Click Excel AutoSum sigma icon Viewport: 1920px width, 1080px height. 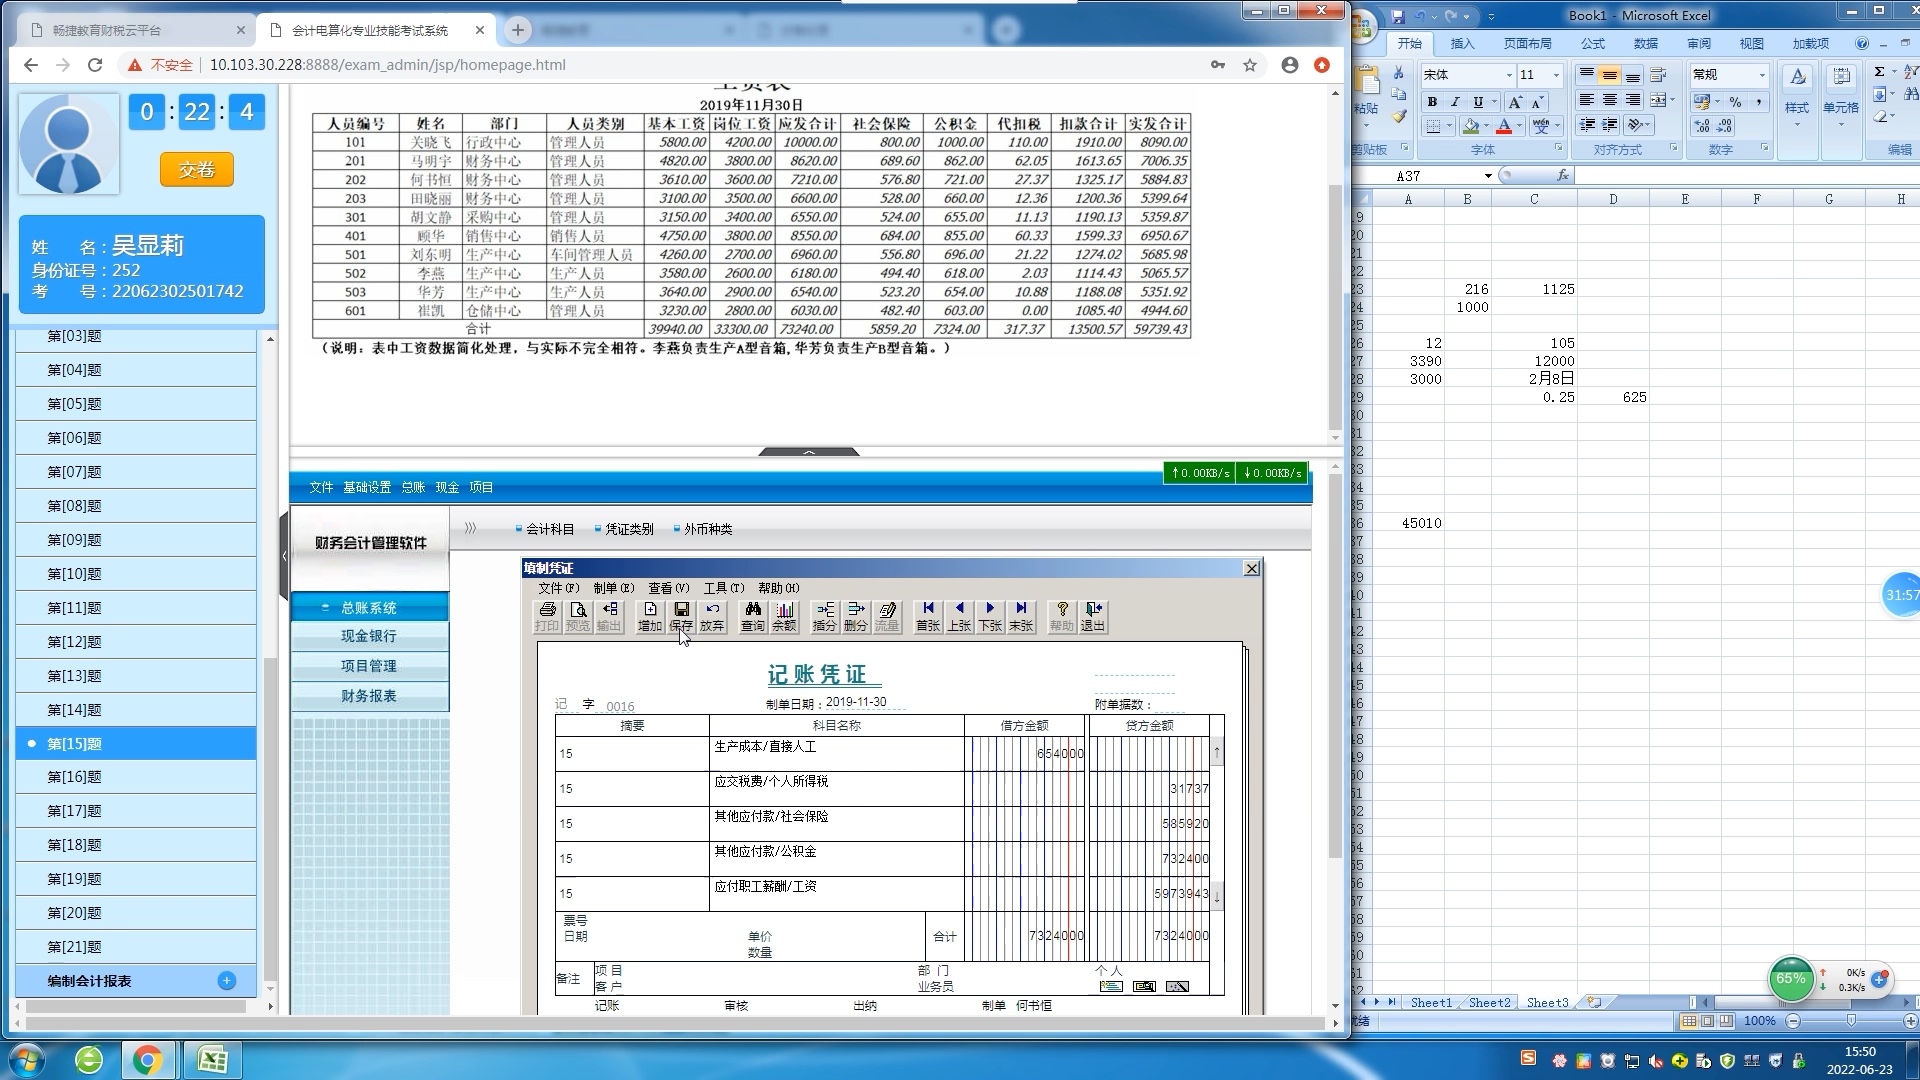pyautogui.click(x=1879, y=72)
